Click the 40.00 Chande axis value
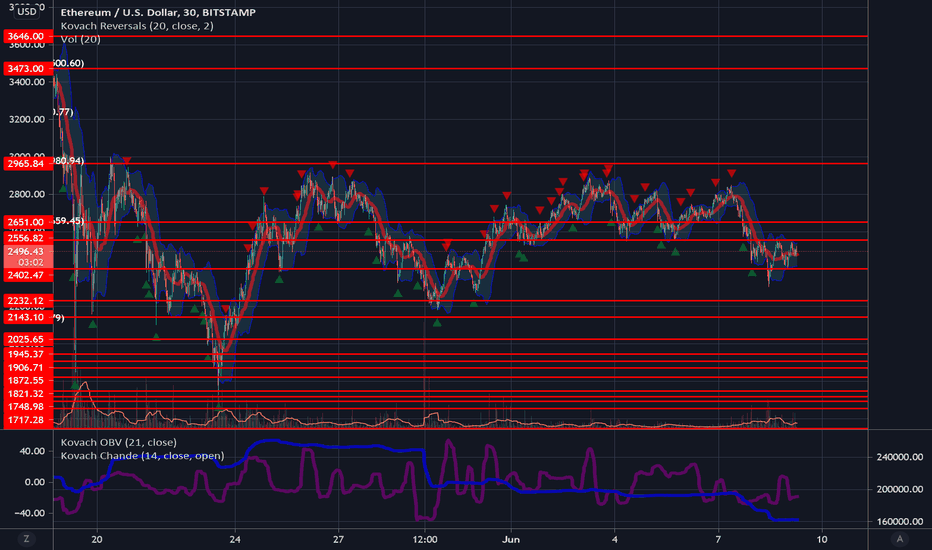The width and height of the screenshot is (932, 550). (32, 451)
